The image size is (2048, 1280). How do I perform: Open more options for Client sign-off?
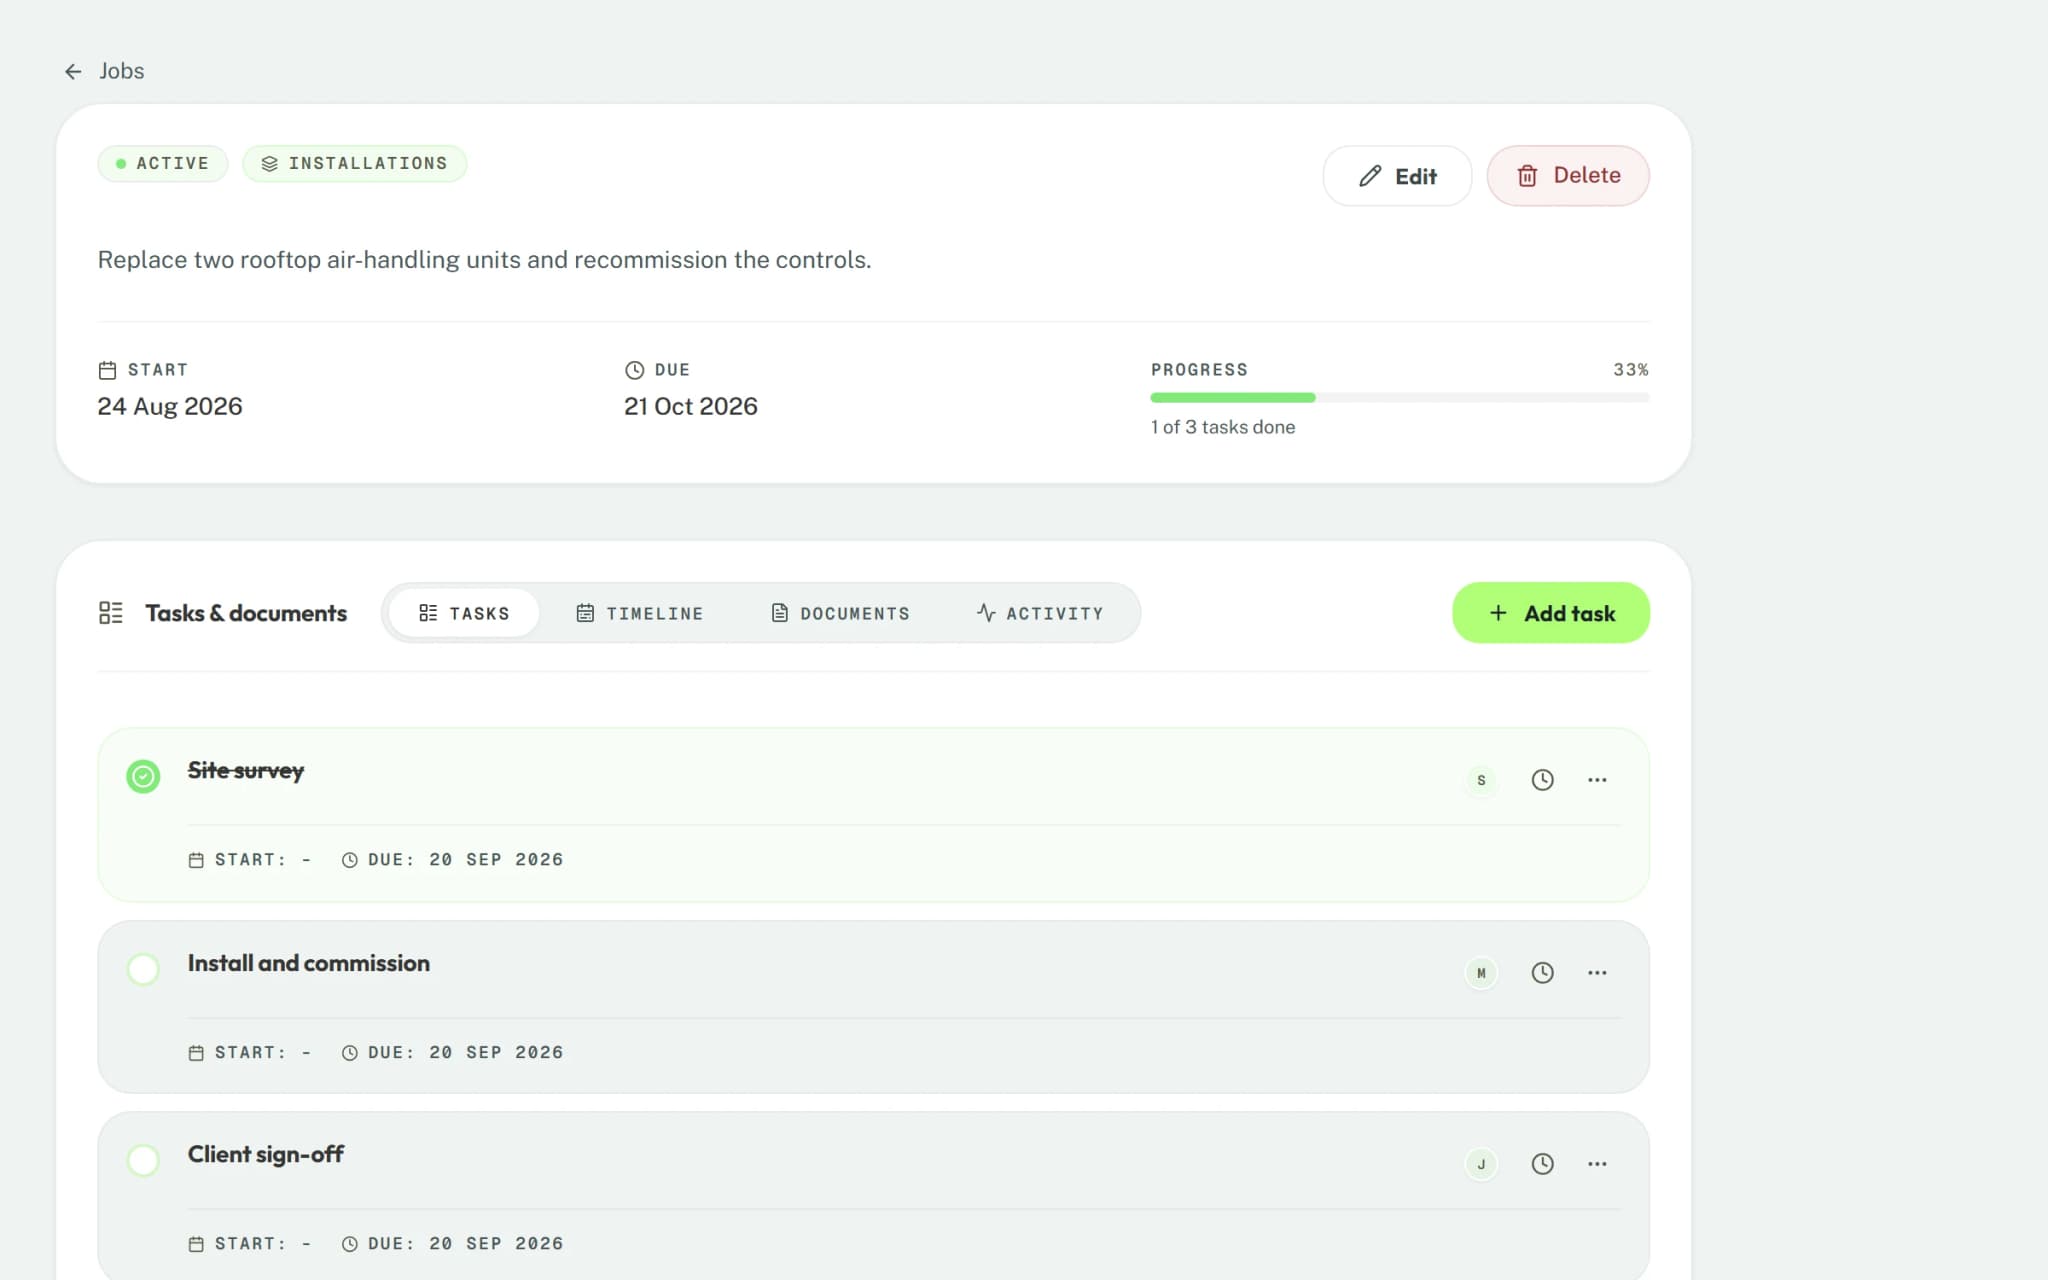pyautogui.click(x=1597, y=1164)
